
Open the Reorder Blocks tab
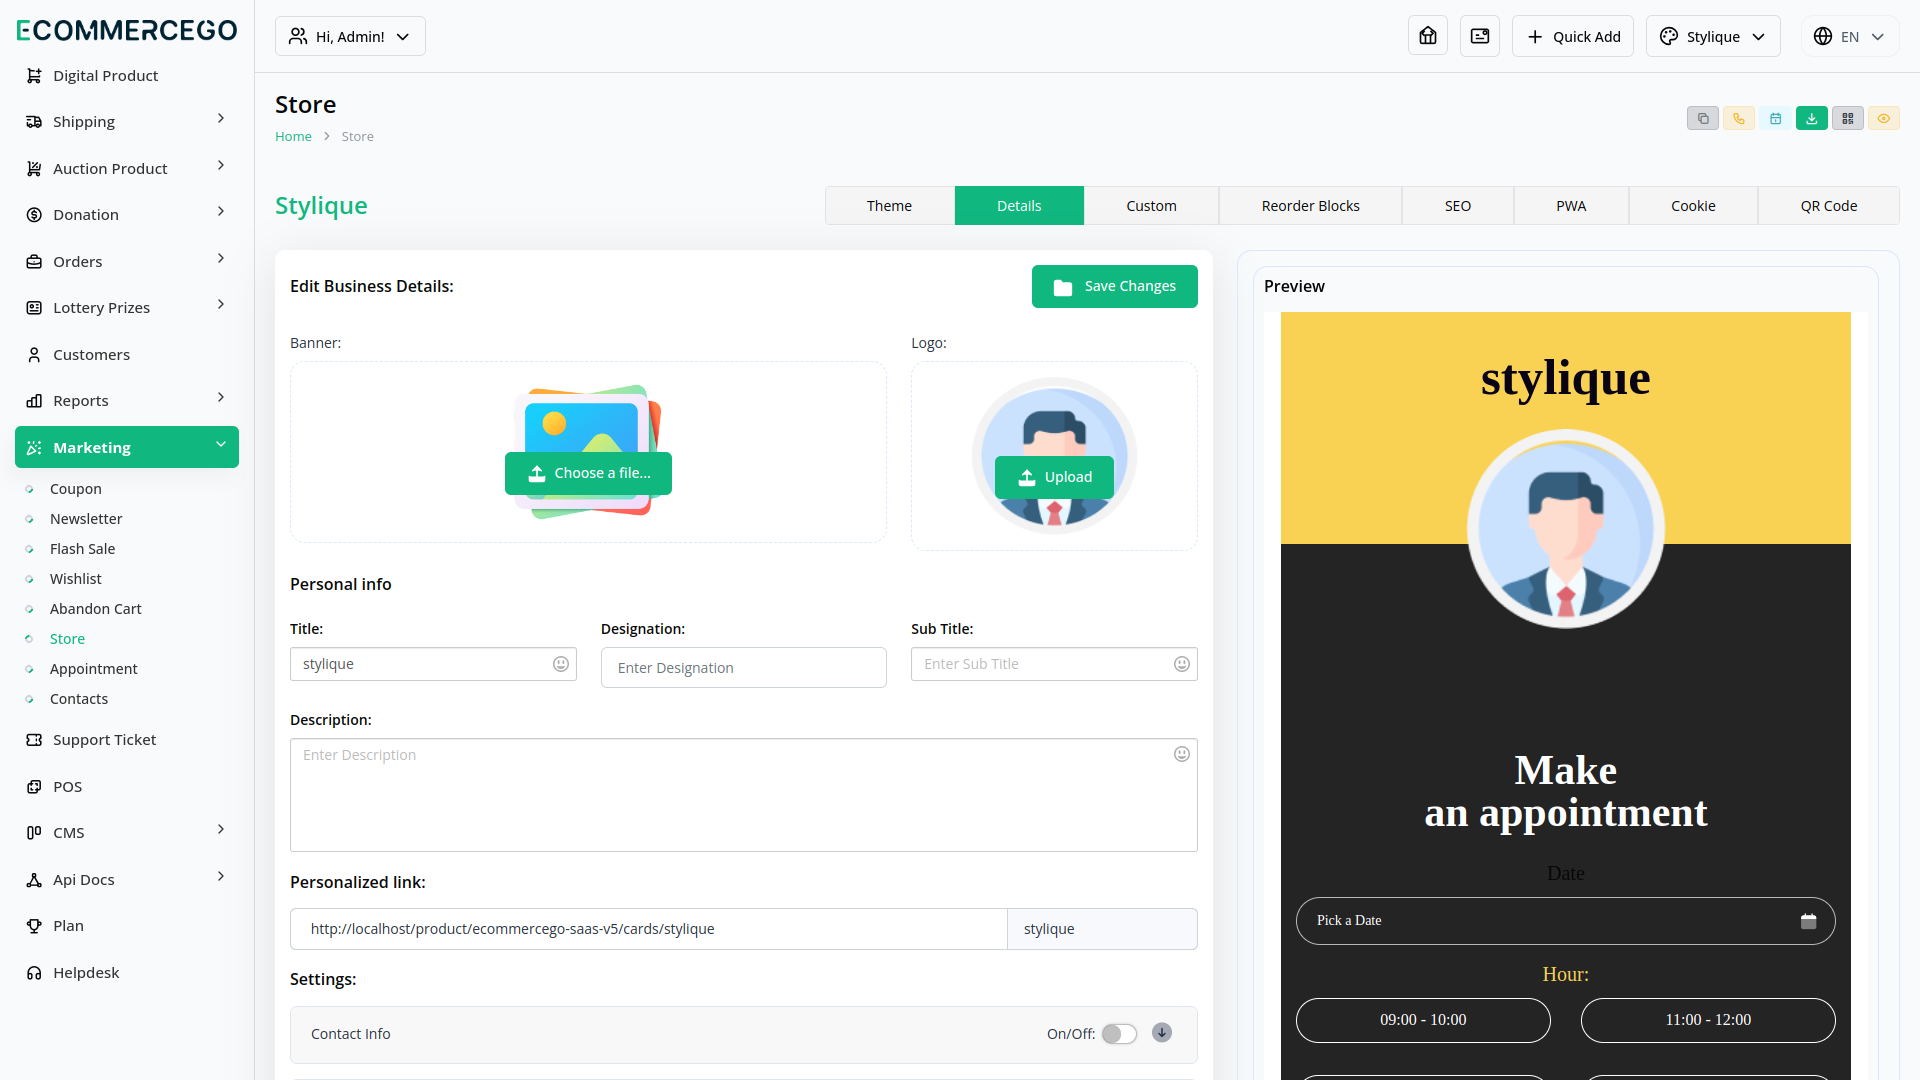[x=1310, y=206]
